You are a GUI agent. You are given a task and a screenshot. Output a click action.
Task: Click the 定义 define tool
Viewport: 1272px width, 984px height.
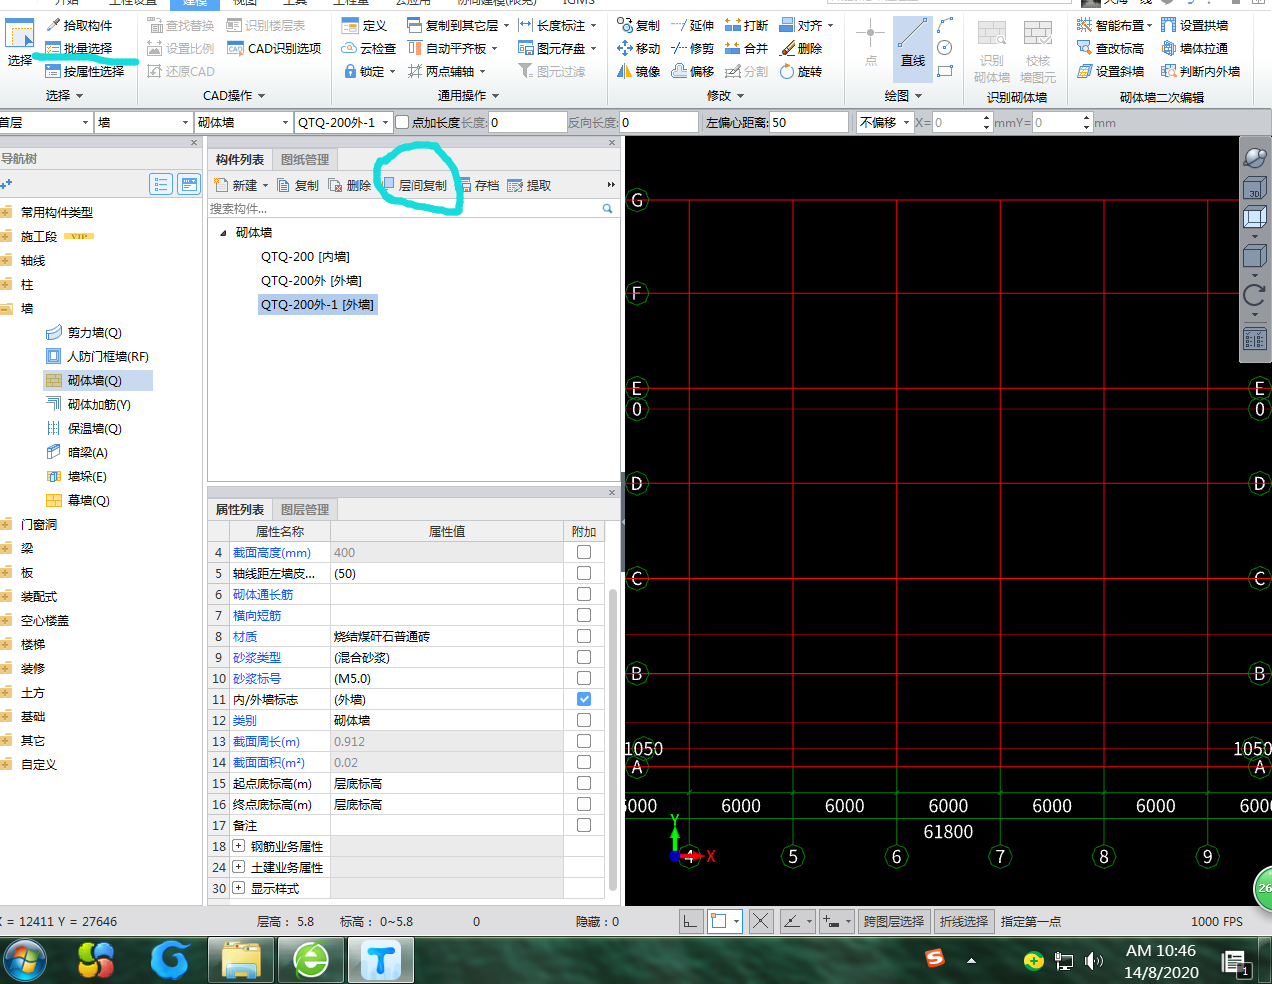point(364,25)
